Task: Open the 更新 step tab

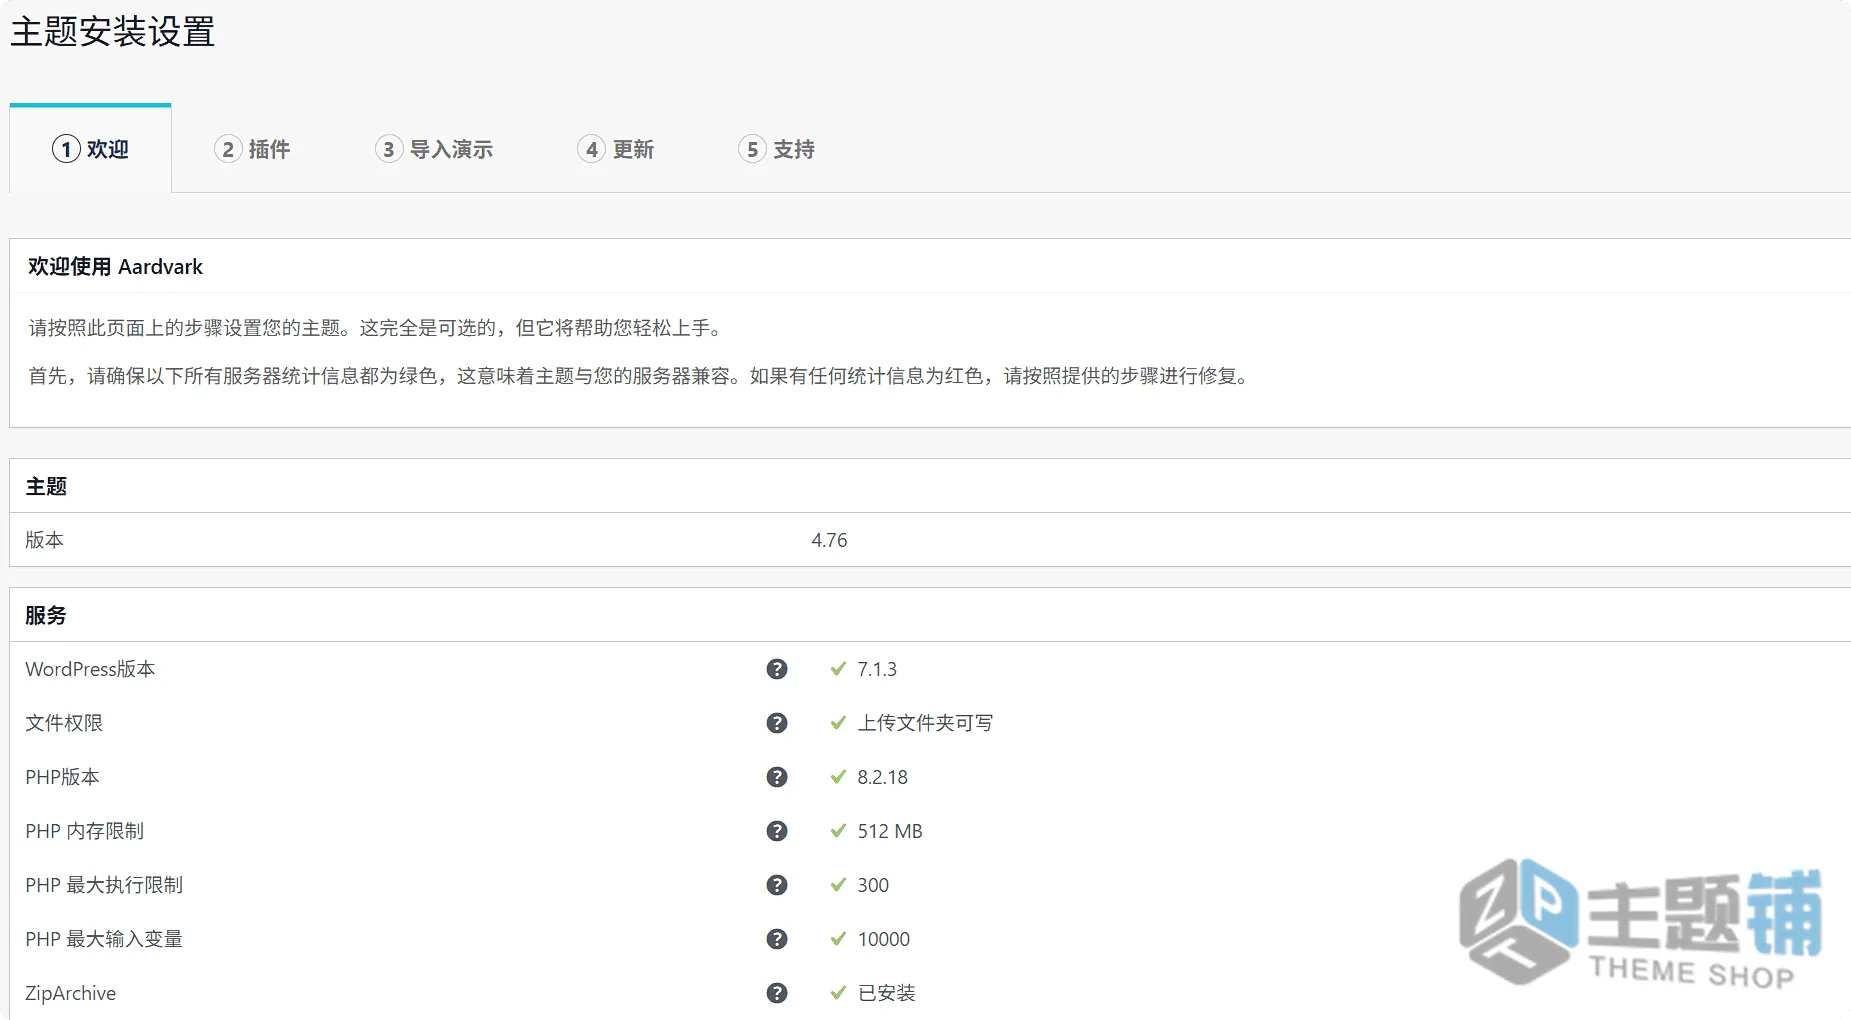Action: [x=616, y=149]
